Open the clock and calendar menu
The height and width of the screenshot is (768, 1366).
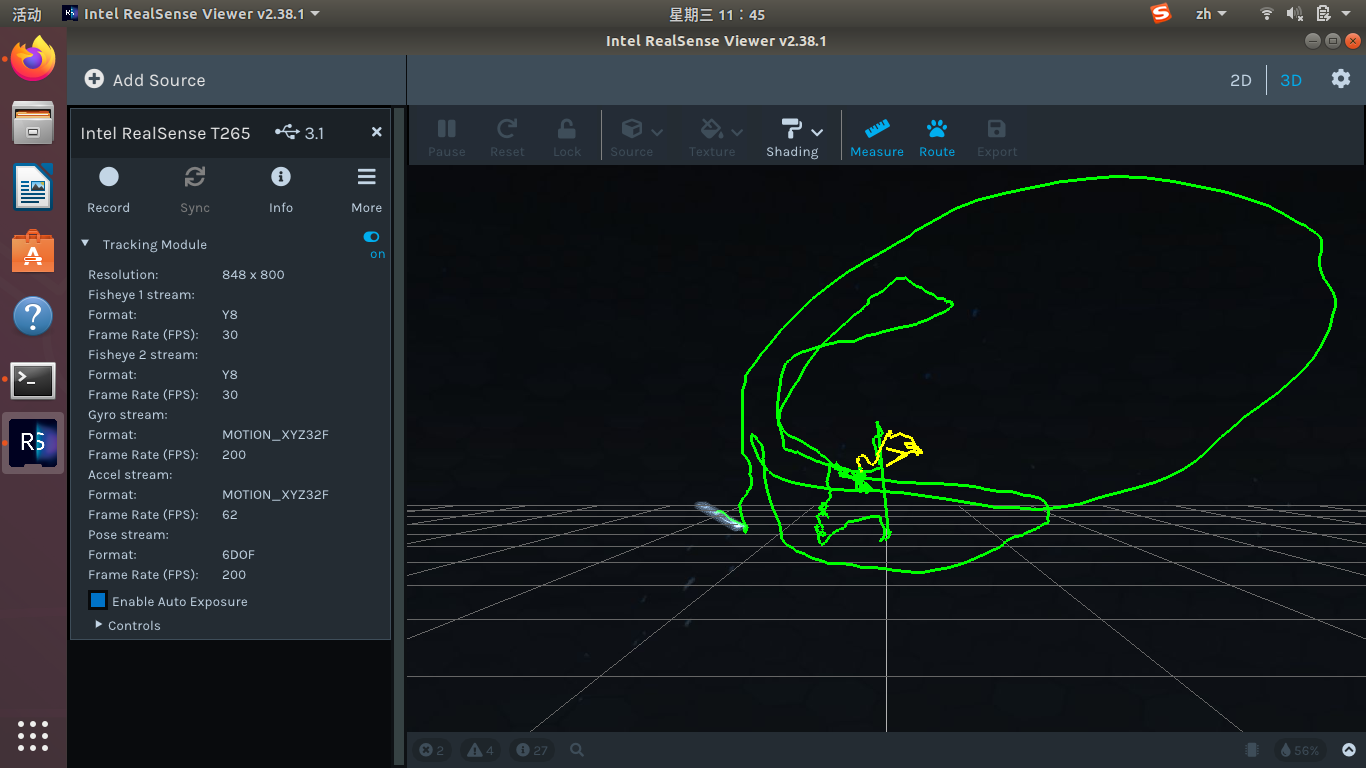click(717, 14)
